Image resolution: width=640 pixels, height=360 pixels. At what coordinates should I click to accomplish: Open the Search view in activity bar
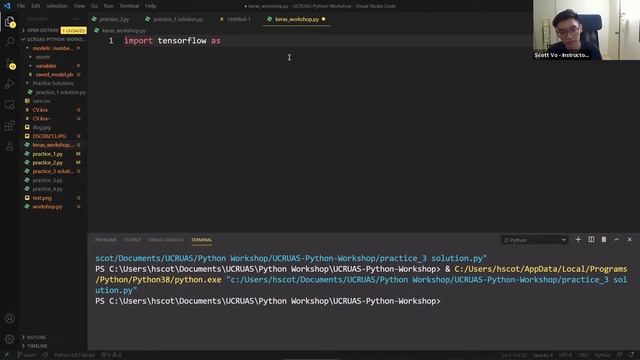click(9, 42)
